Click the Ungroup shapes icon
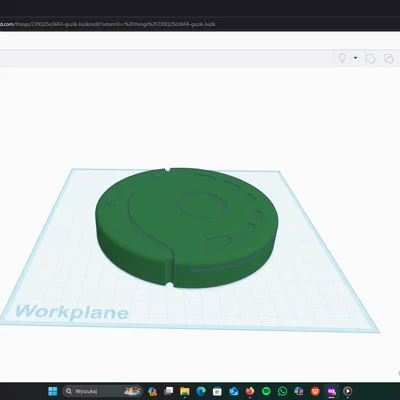The height and width of the screenshot is (400, 400). point(389,59)
